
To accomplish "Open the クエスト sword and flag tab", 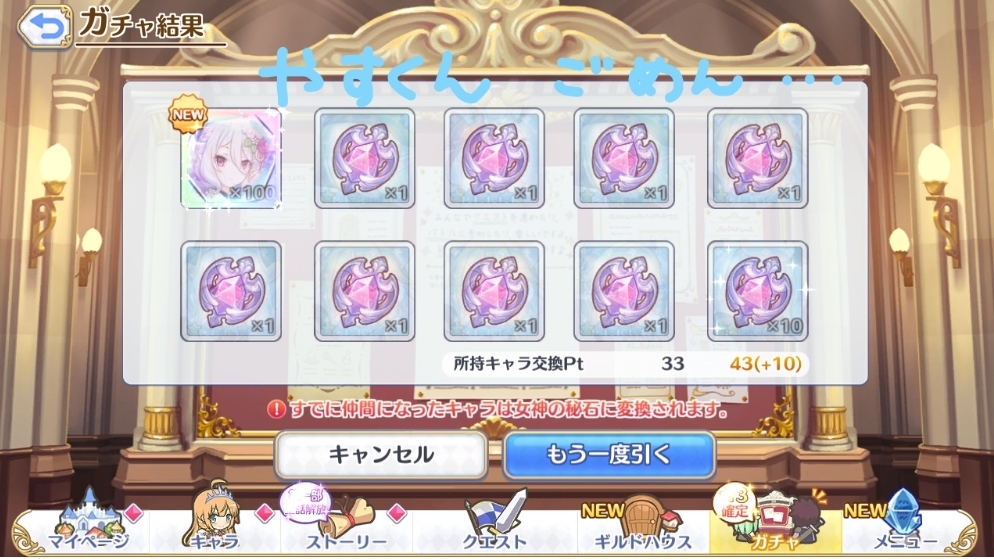I will (x=494, y=521).
